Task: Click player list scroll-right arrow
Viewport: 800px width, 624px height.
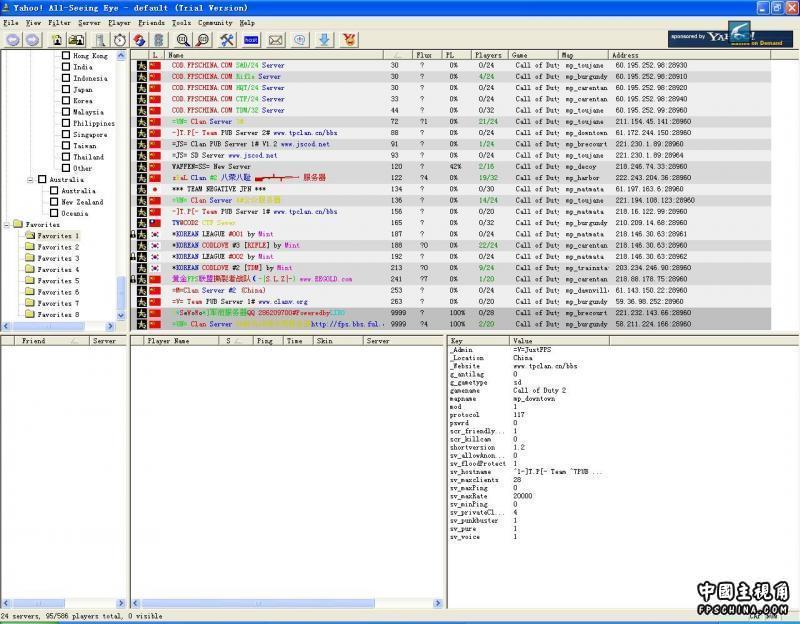Action: pyautogui.click(x=438, y=603)
